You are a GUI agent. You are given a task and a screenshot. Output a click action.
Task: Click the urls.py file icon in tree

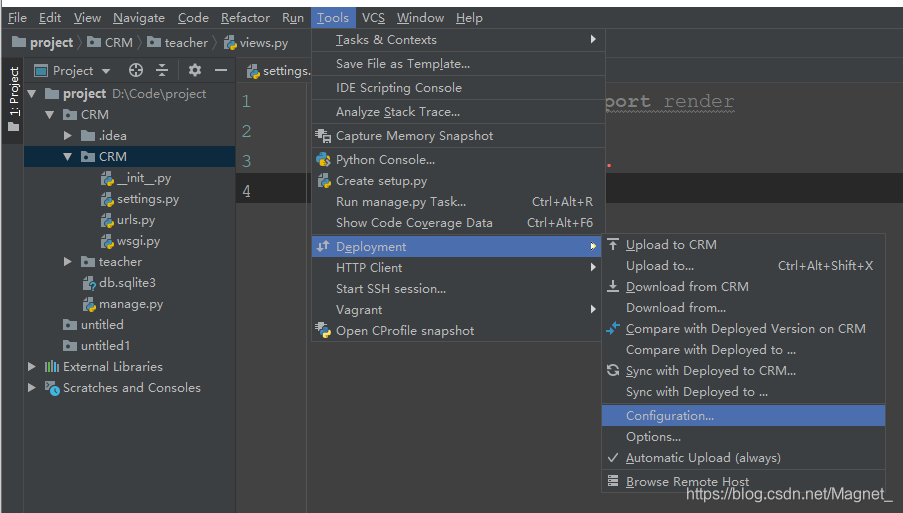click(x=107, y=221)
